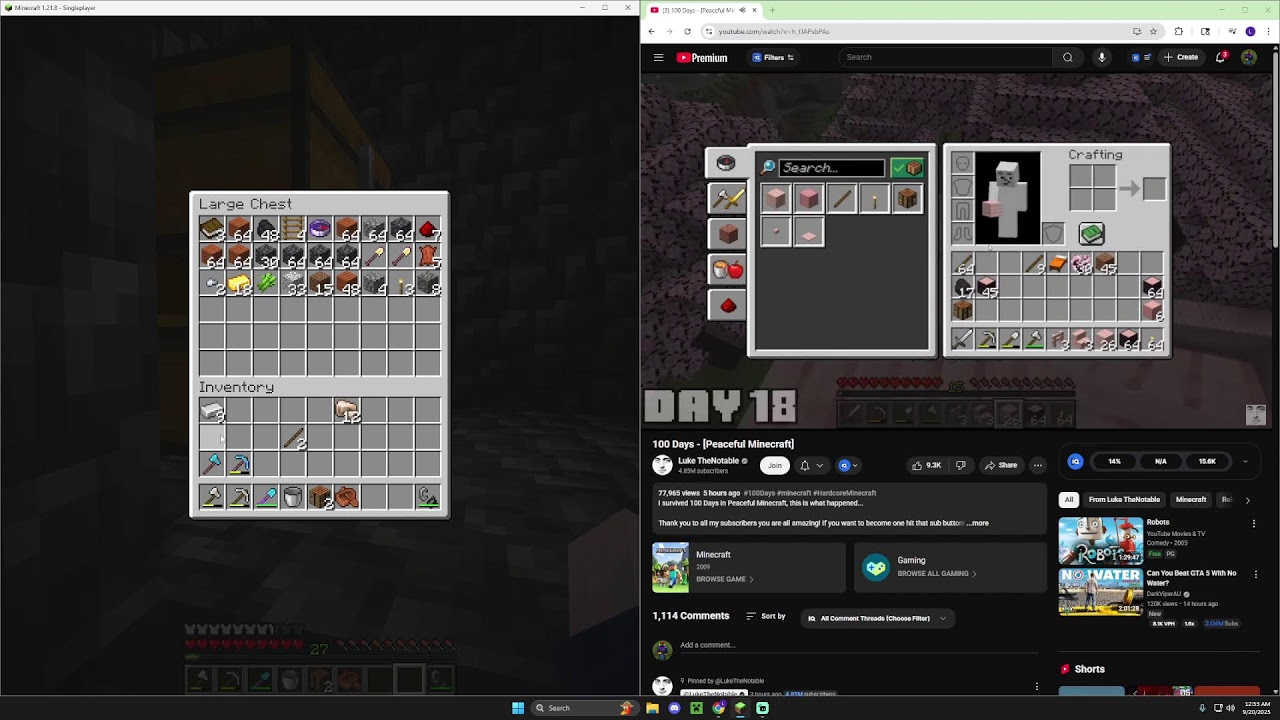1280x720 pixels.
Task: Open the more actions menu for the video
Action: (1037, 465)
